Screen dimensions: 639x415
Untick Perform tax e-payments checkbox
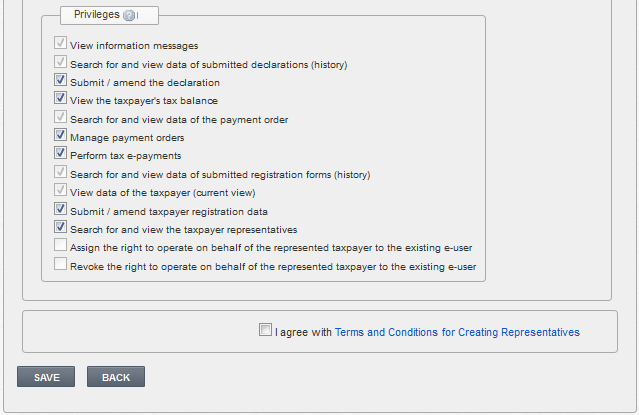tap(60, 153)
